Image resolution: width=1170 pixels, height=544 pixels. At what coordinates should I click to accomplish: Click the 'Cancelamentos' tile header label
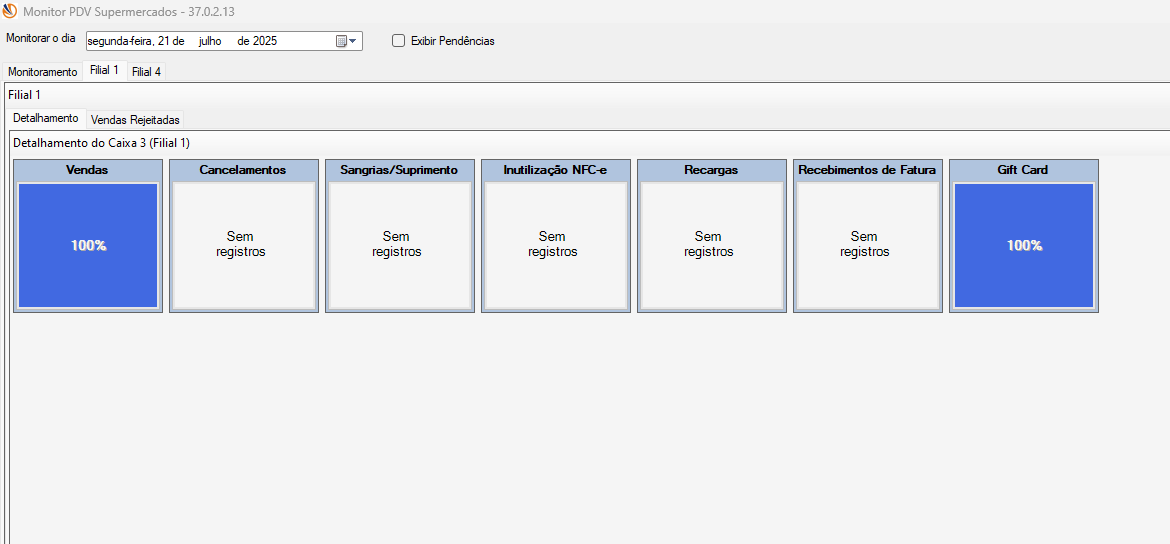243,170
